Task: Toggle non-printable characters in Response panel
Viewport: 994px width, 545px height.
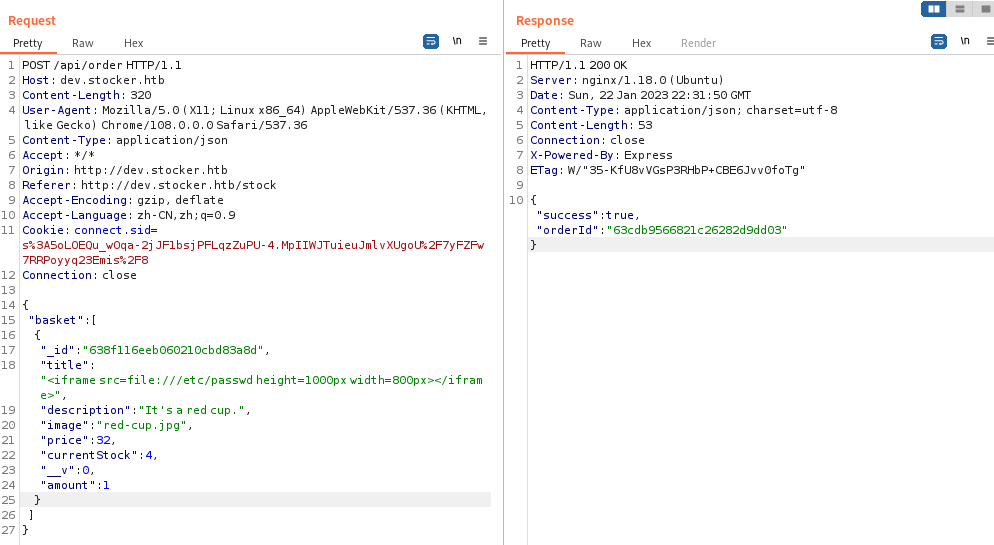Action: [965, 41]
